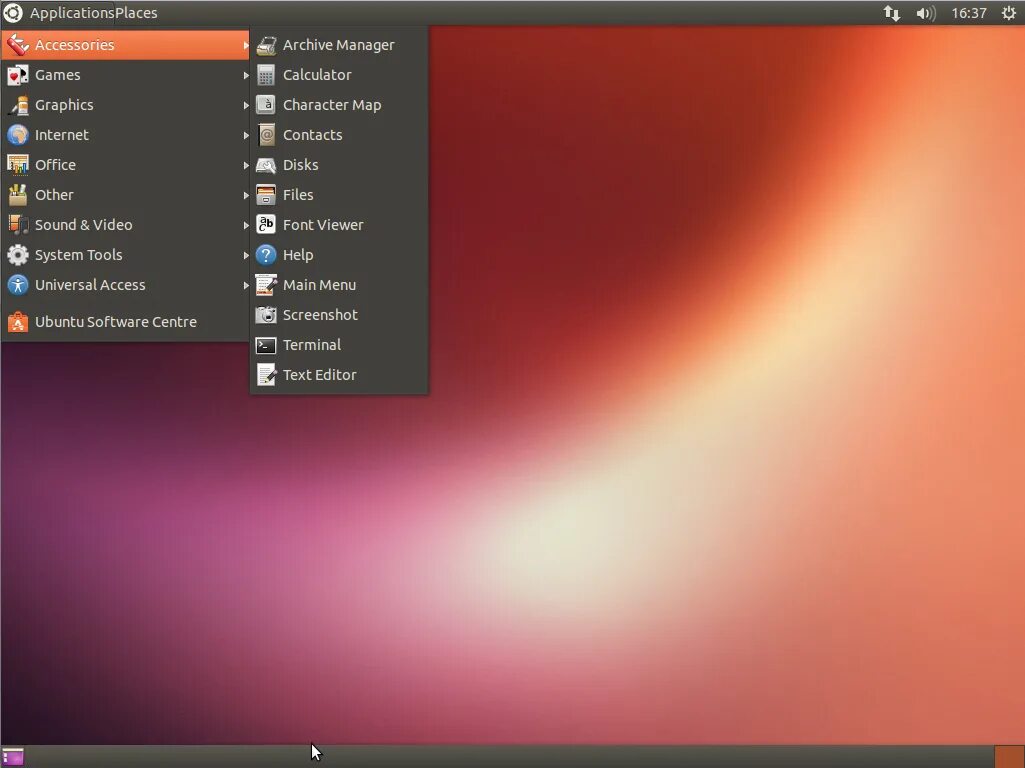1025x768 pixels.
Task: Open the Character Map icon
Action: (x=266, y=105)
